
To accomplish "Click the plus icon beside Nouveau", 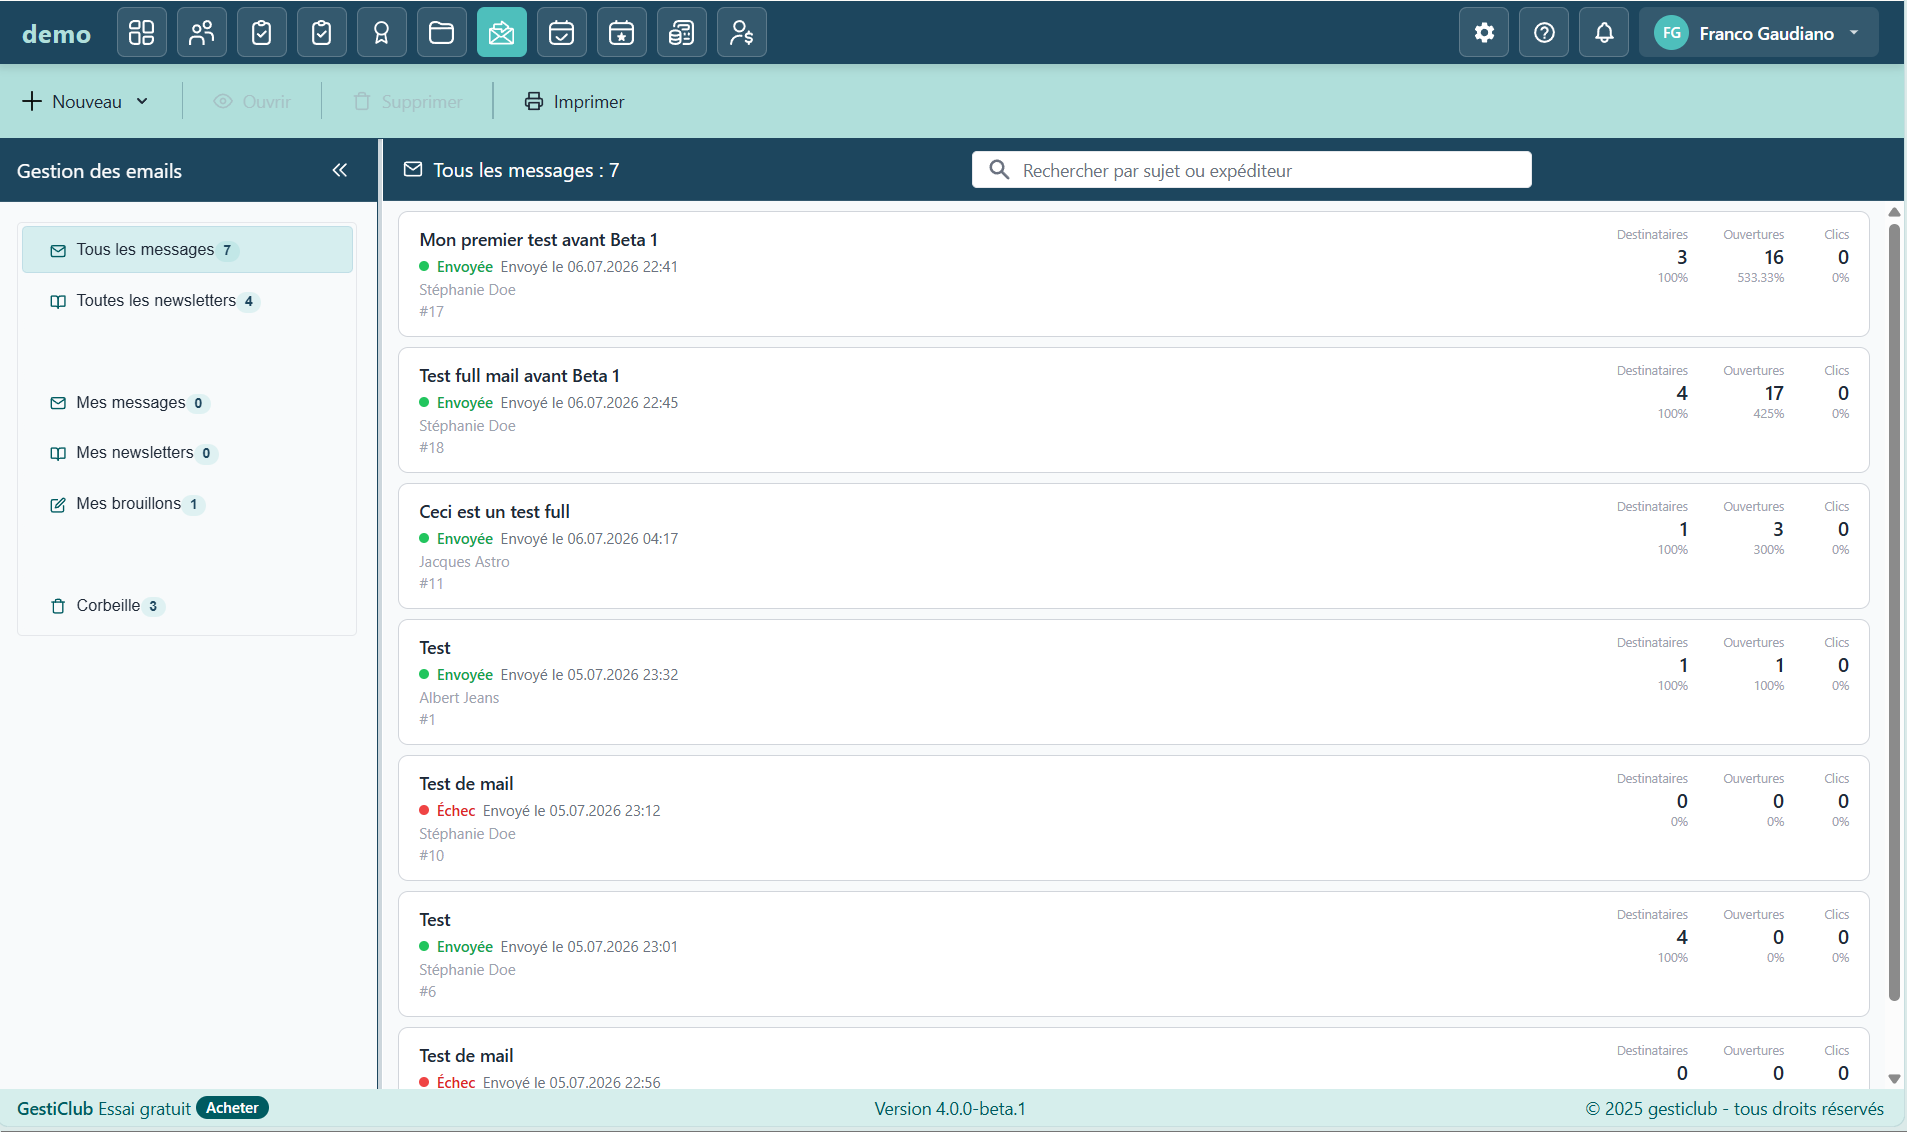I will point(32,101).
